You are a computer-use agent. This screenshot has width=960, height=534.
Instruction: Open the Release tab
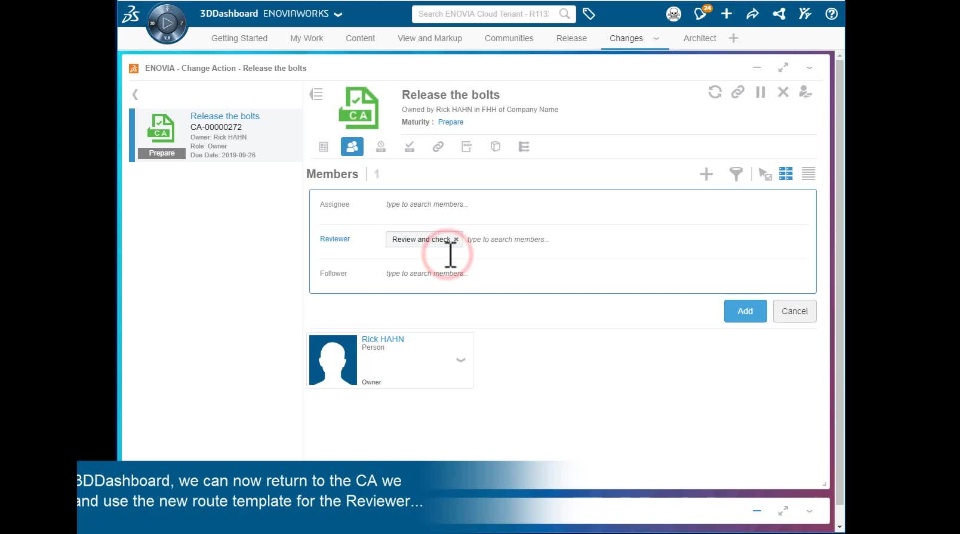click(571, 38)
